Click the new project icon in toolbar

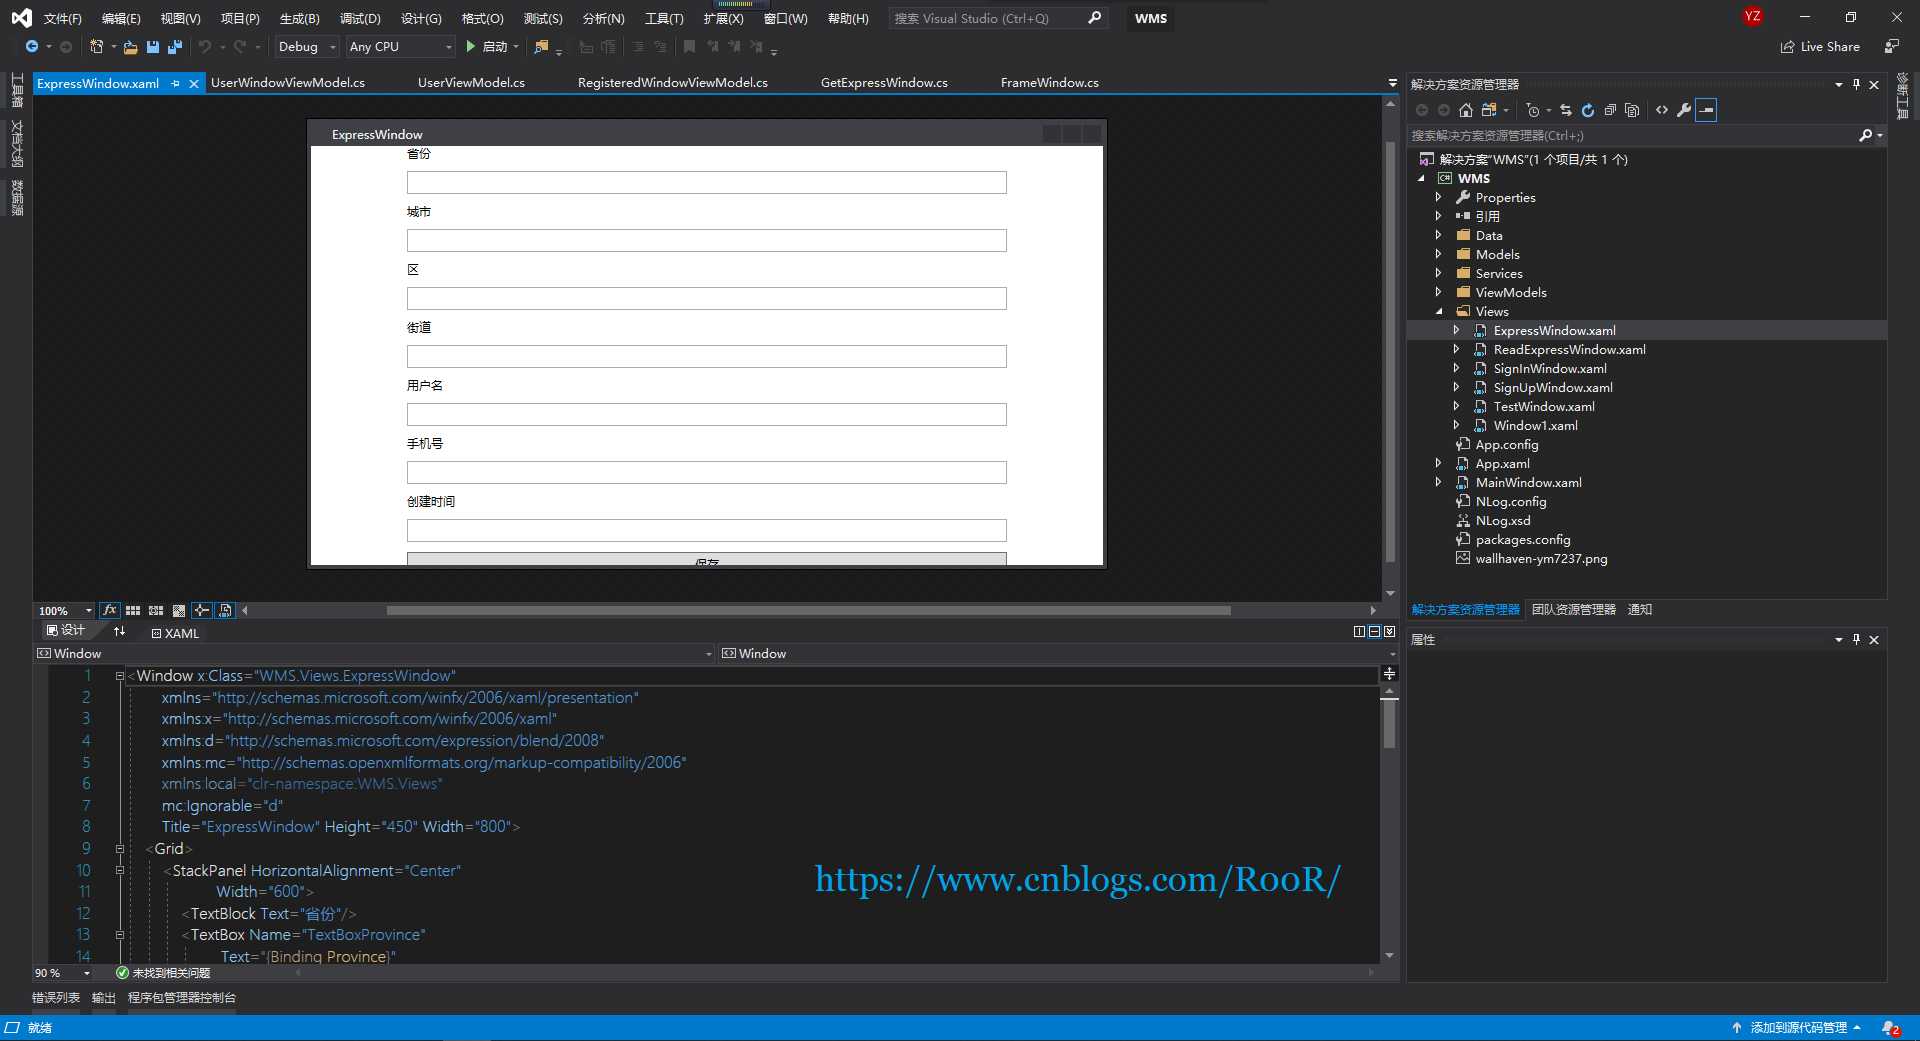click(x=97, y=47)
